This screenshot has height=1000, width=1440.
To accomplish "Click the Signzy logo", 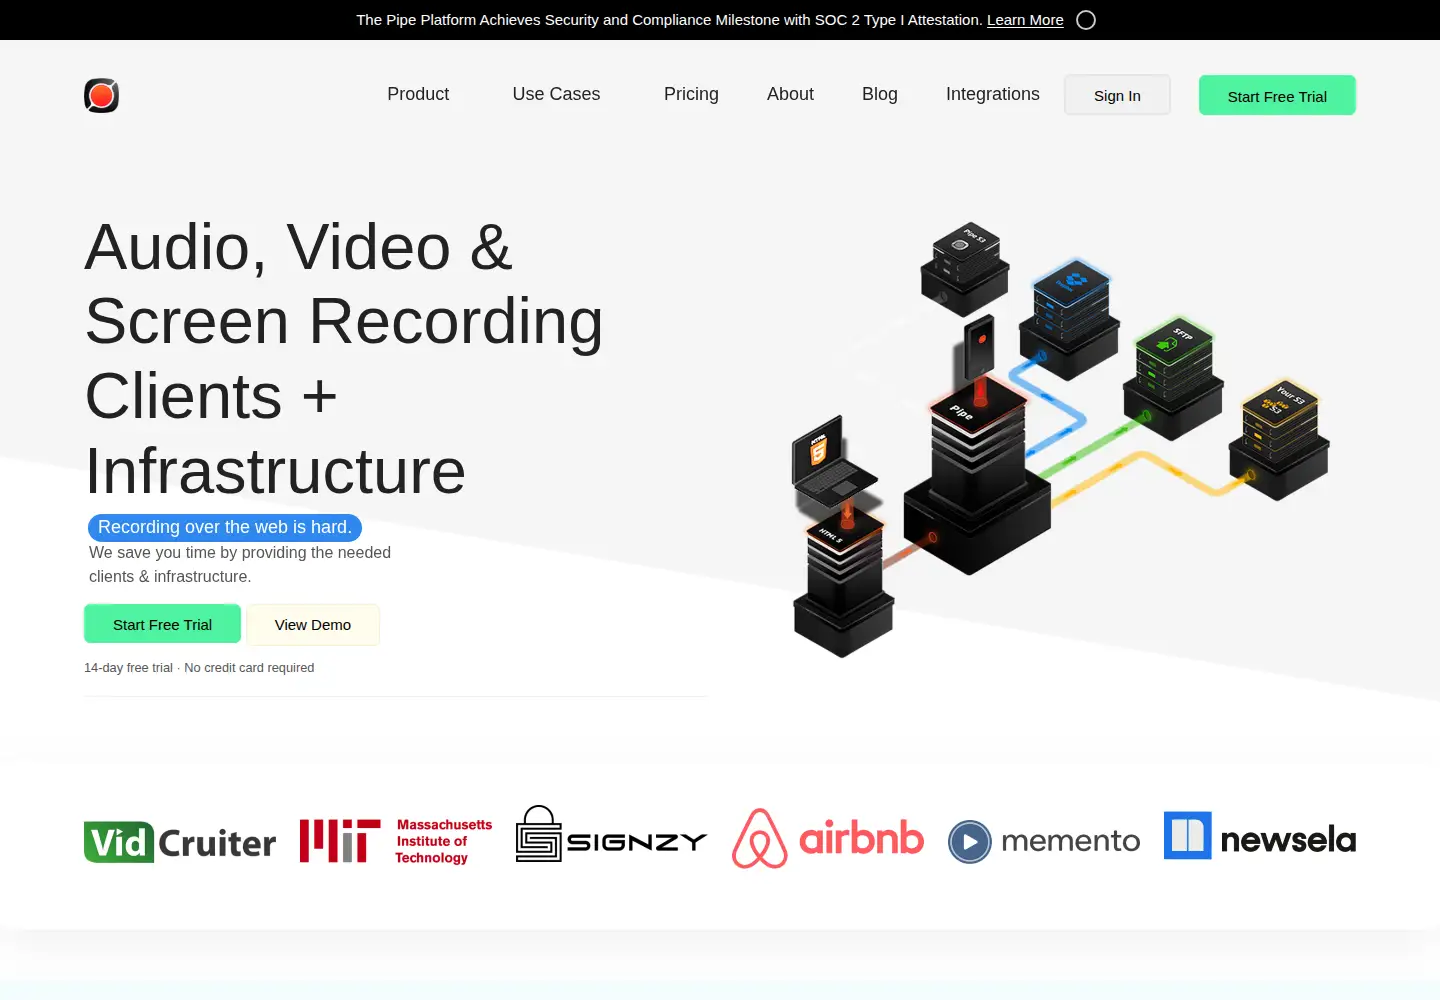I will click(611, 834).
